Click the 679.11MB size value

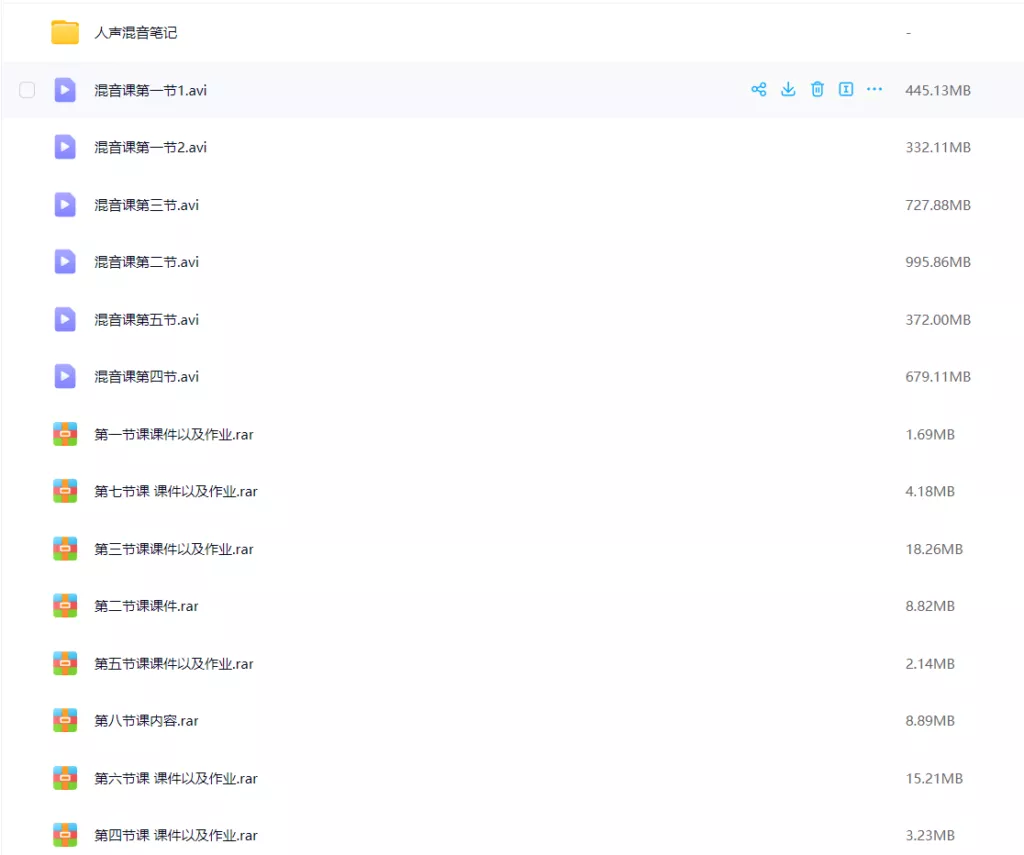938,377
